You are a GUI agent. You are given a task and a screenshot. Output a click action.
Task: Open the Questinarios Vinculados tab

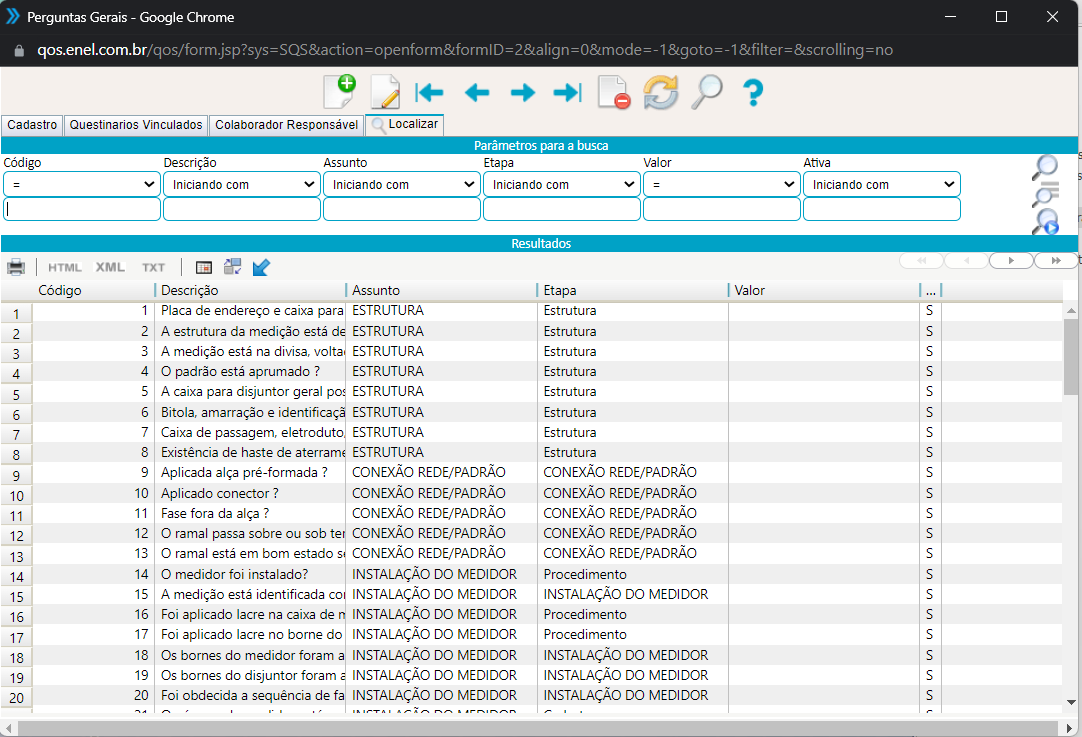click(x=136, y=125)
